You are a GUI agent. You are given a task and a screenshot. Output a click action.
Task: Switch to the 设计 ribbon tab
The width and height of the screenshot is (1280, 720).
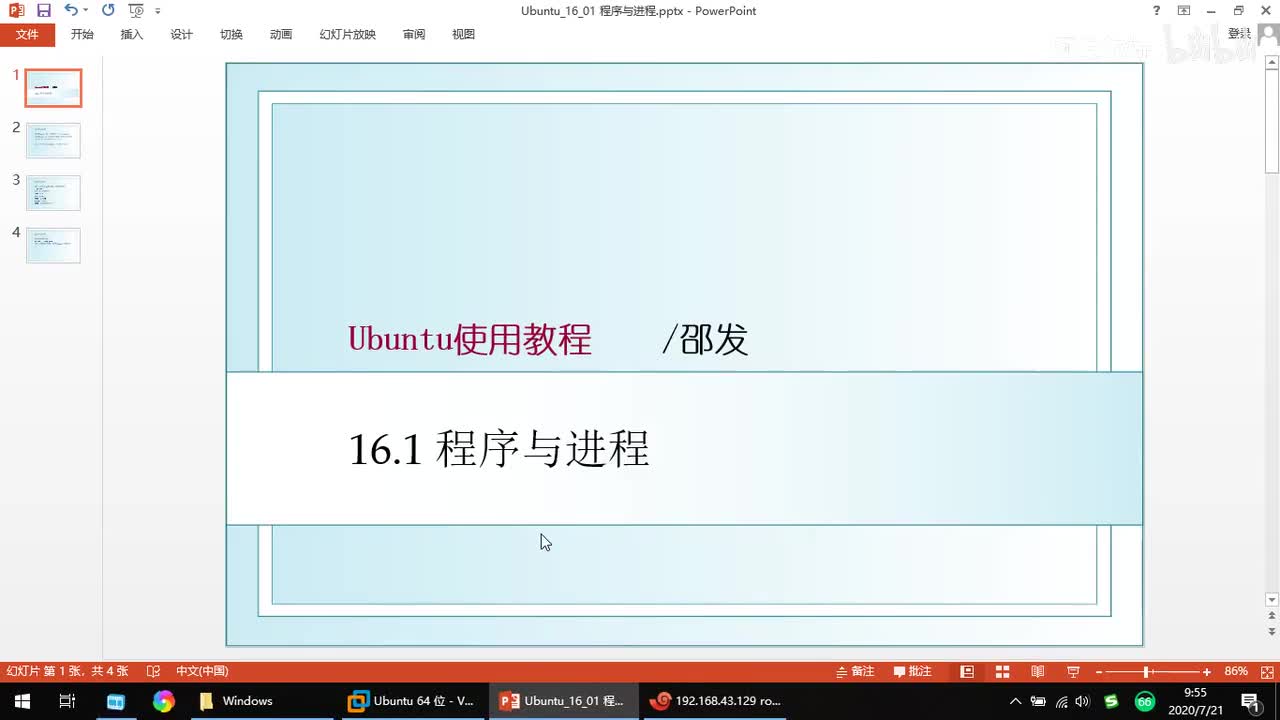pos(181,34)
